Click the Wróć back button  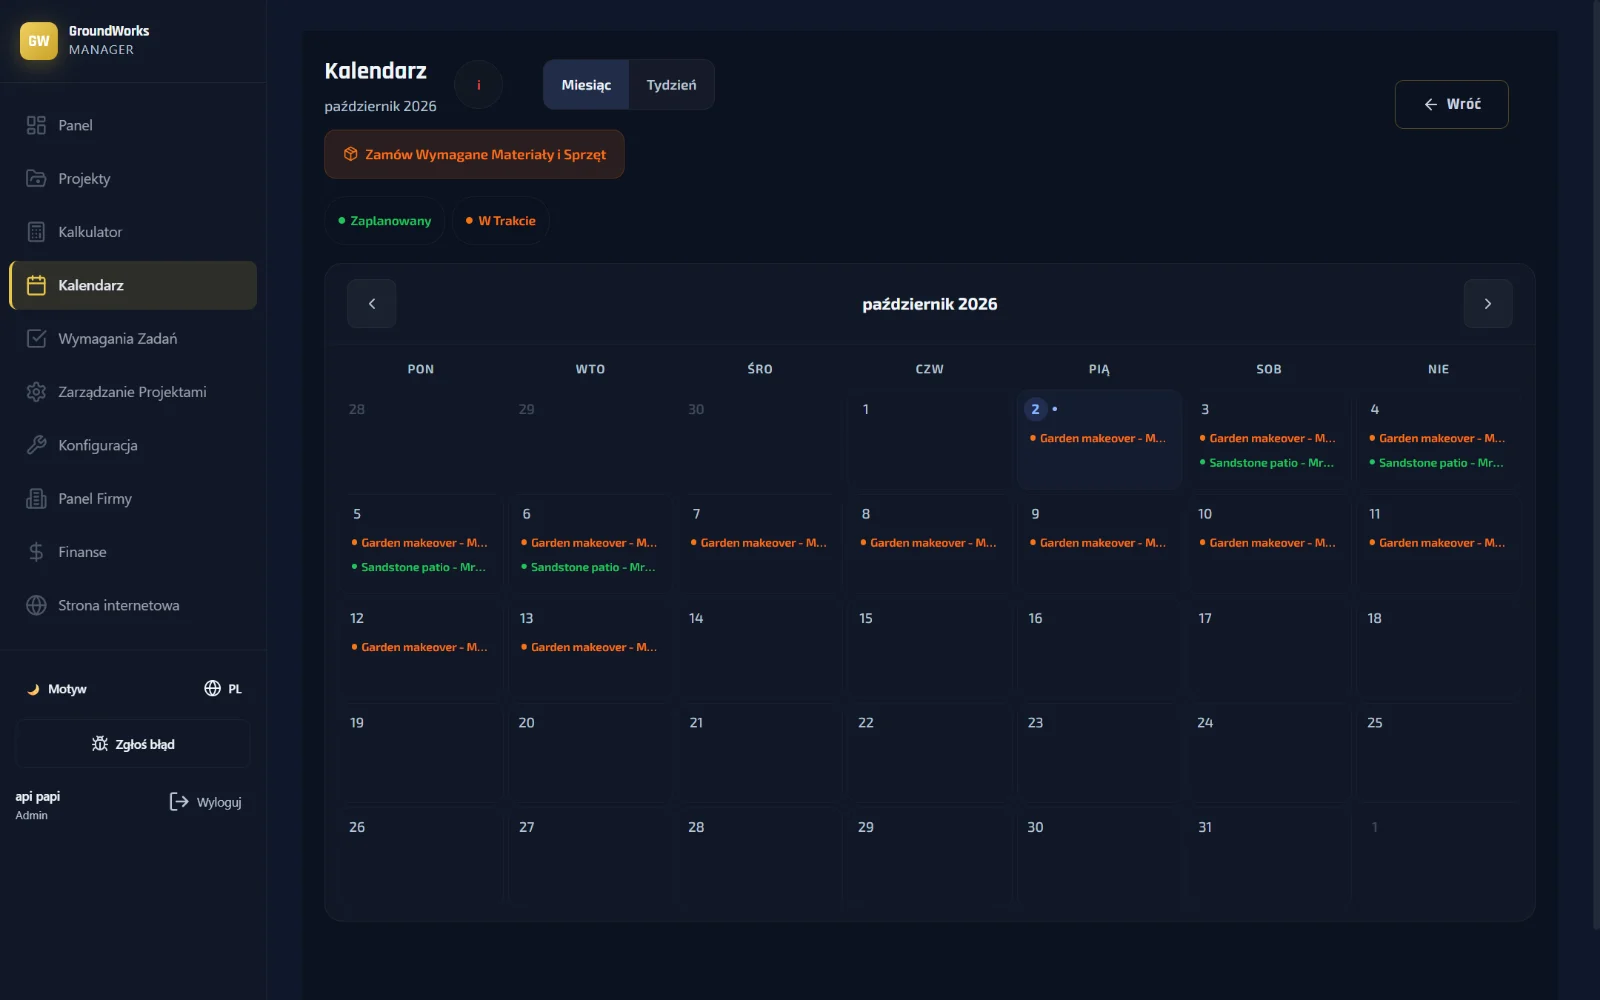click(1451, 104)
